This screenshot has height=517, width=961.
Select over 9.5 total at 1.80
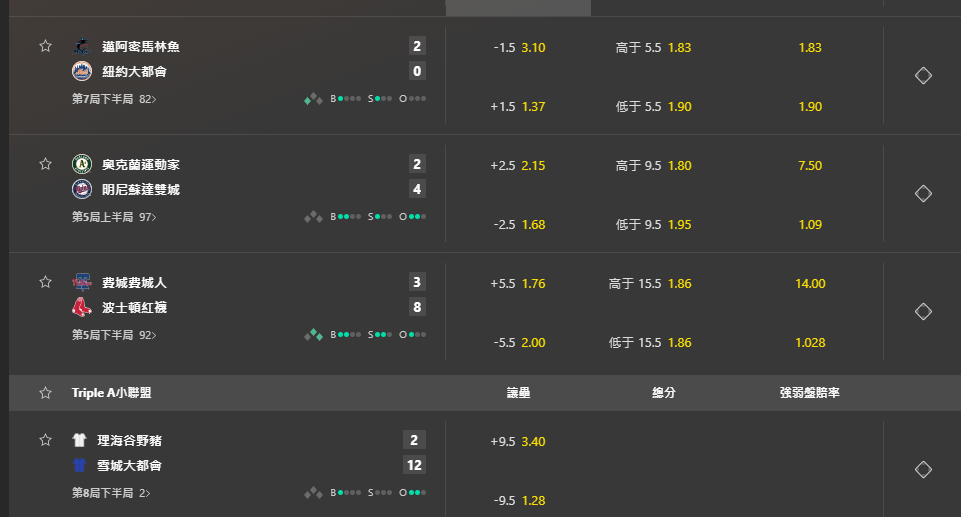point(653,166)
